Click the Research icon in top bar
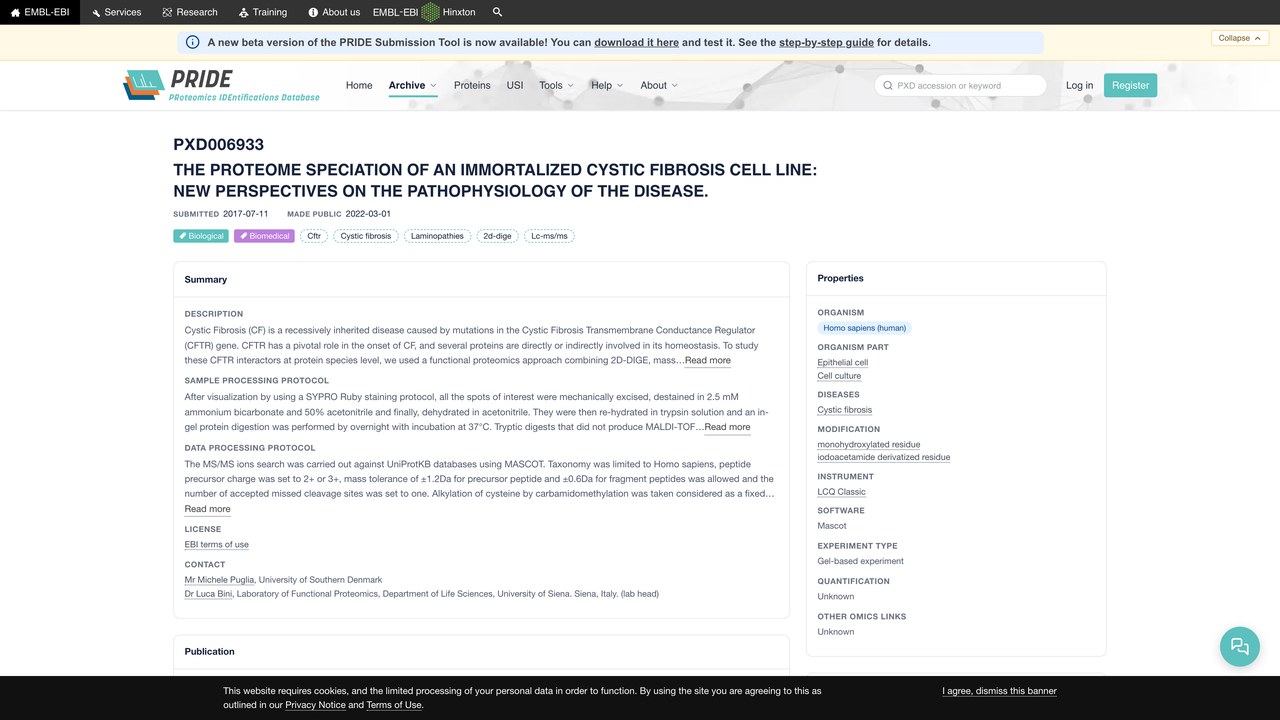 click(x=167, y=12)
